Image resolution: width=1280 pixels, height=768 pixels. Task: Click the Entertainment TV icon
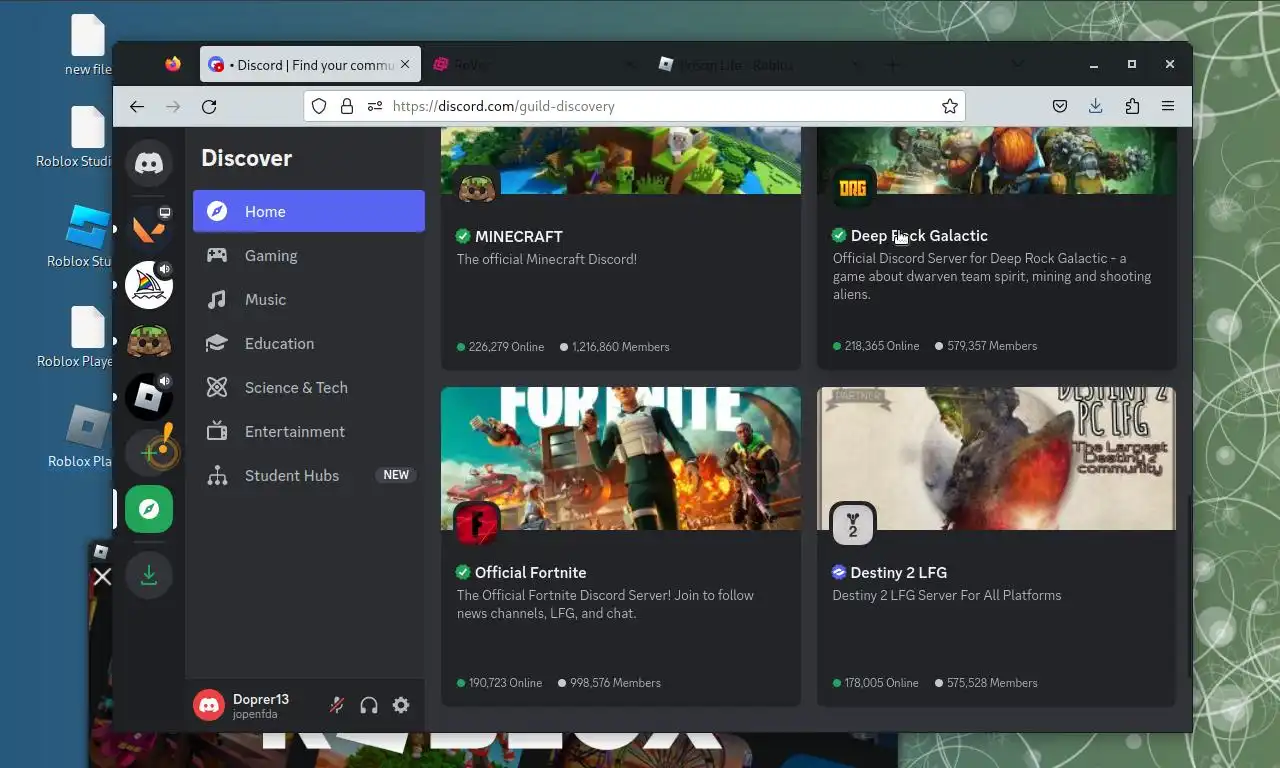pos(217,431)
